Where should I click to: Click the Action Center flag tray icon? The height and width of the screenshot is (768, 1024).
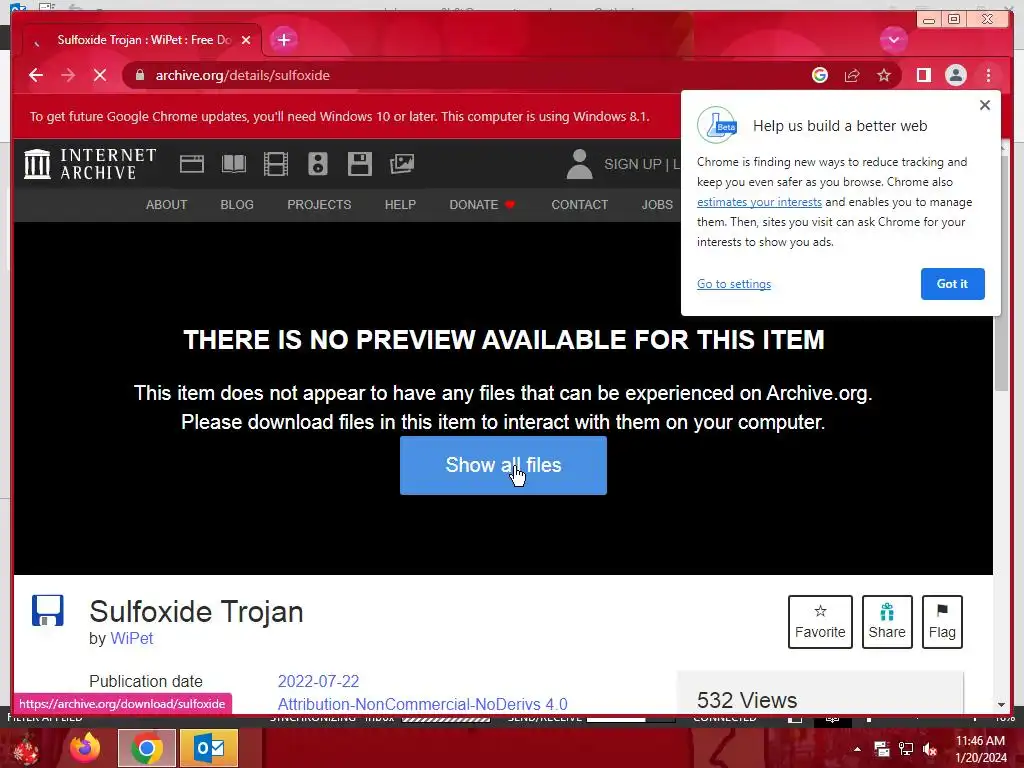[x=882, y=749]
